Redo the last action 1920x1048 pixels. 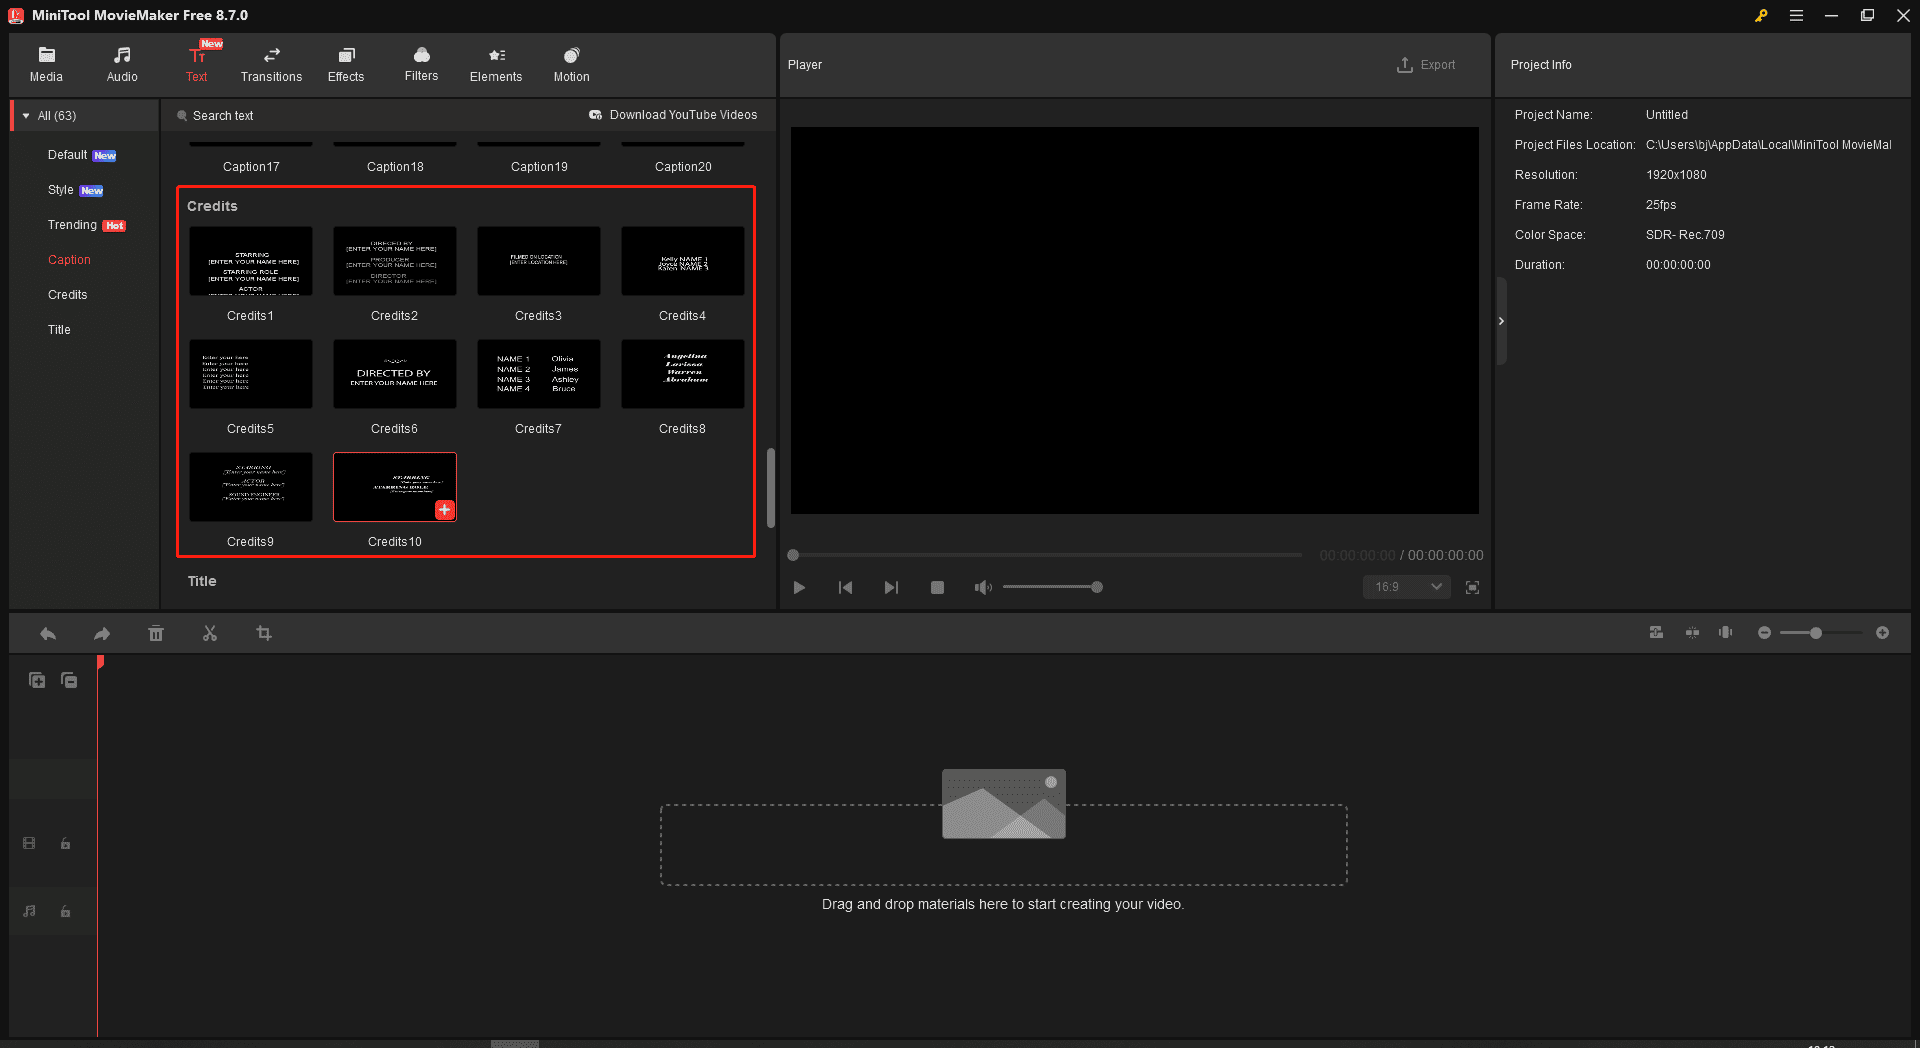pyautogui.click(x=102, y=634)
